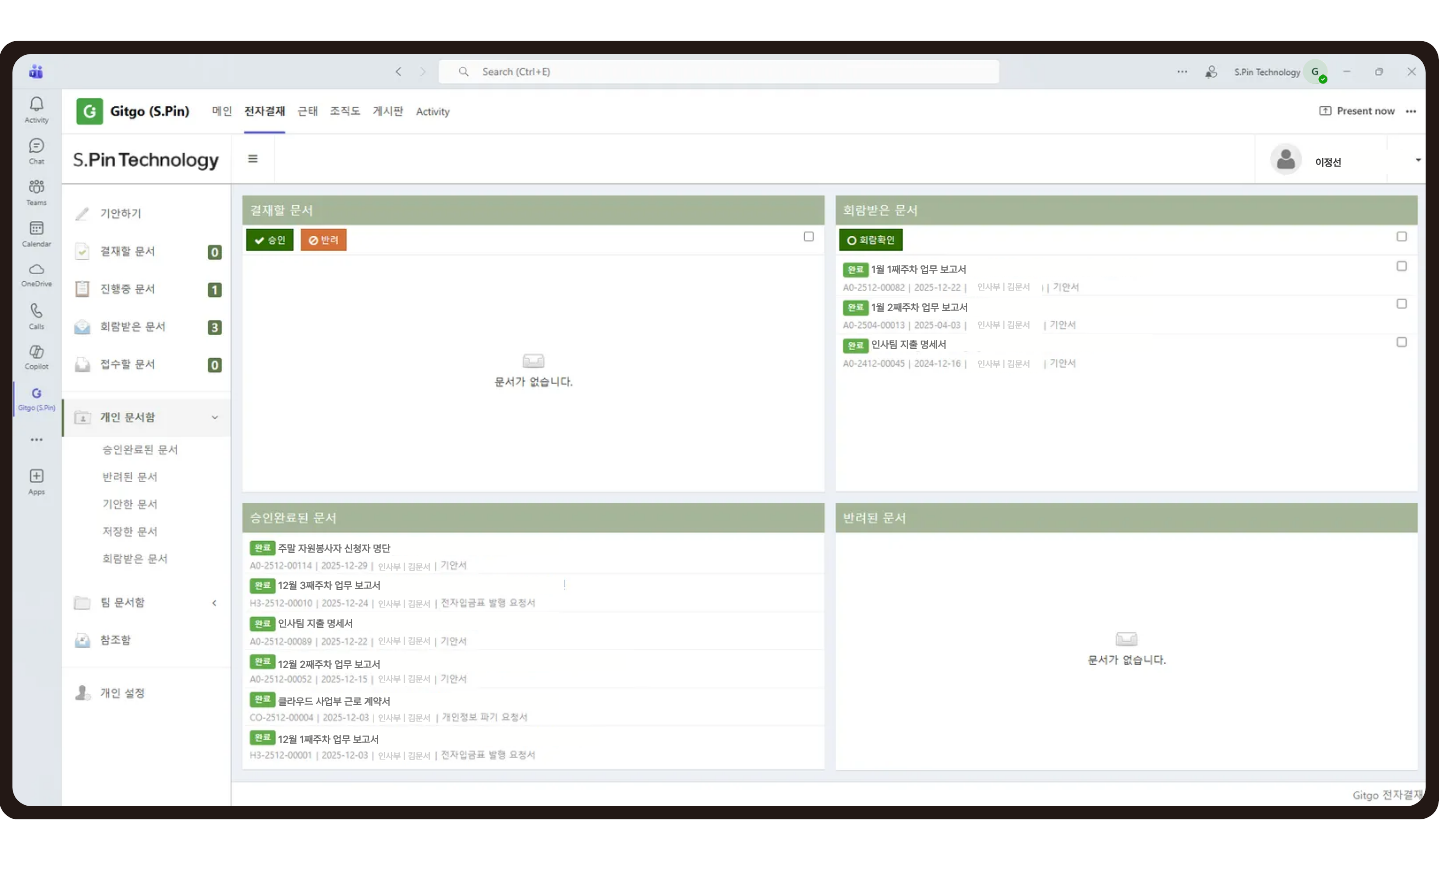Screen dimensions: 1439x876
Task: Open the 이정선 user profile dropdown
Action: click(1417, 160)
